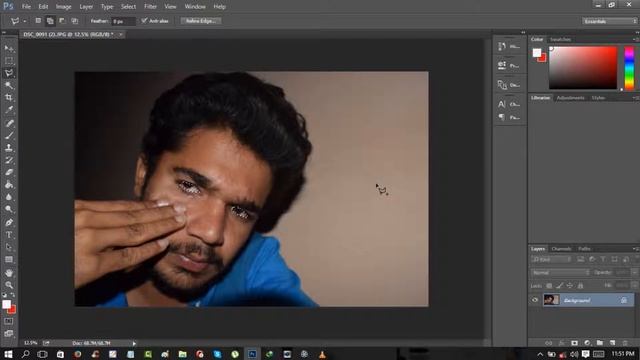Open the Essentials workspace dropdown

(609, 21)
